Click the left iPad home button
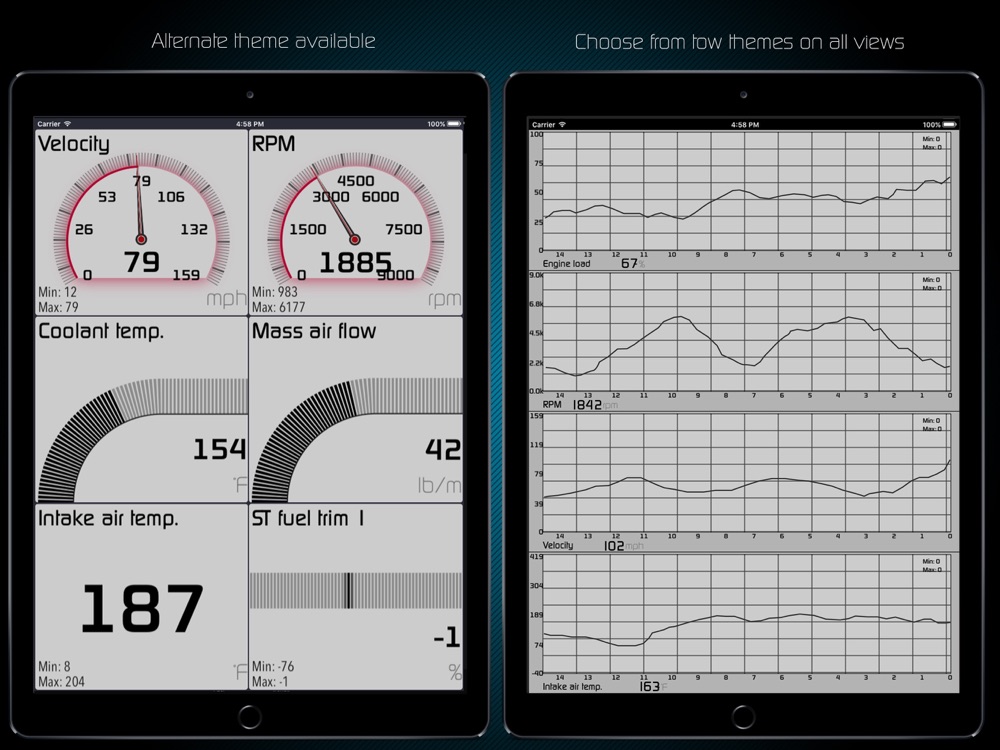The width and height of the screenshot is (1000, 750). pos(249,717)
